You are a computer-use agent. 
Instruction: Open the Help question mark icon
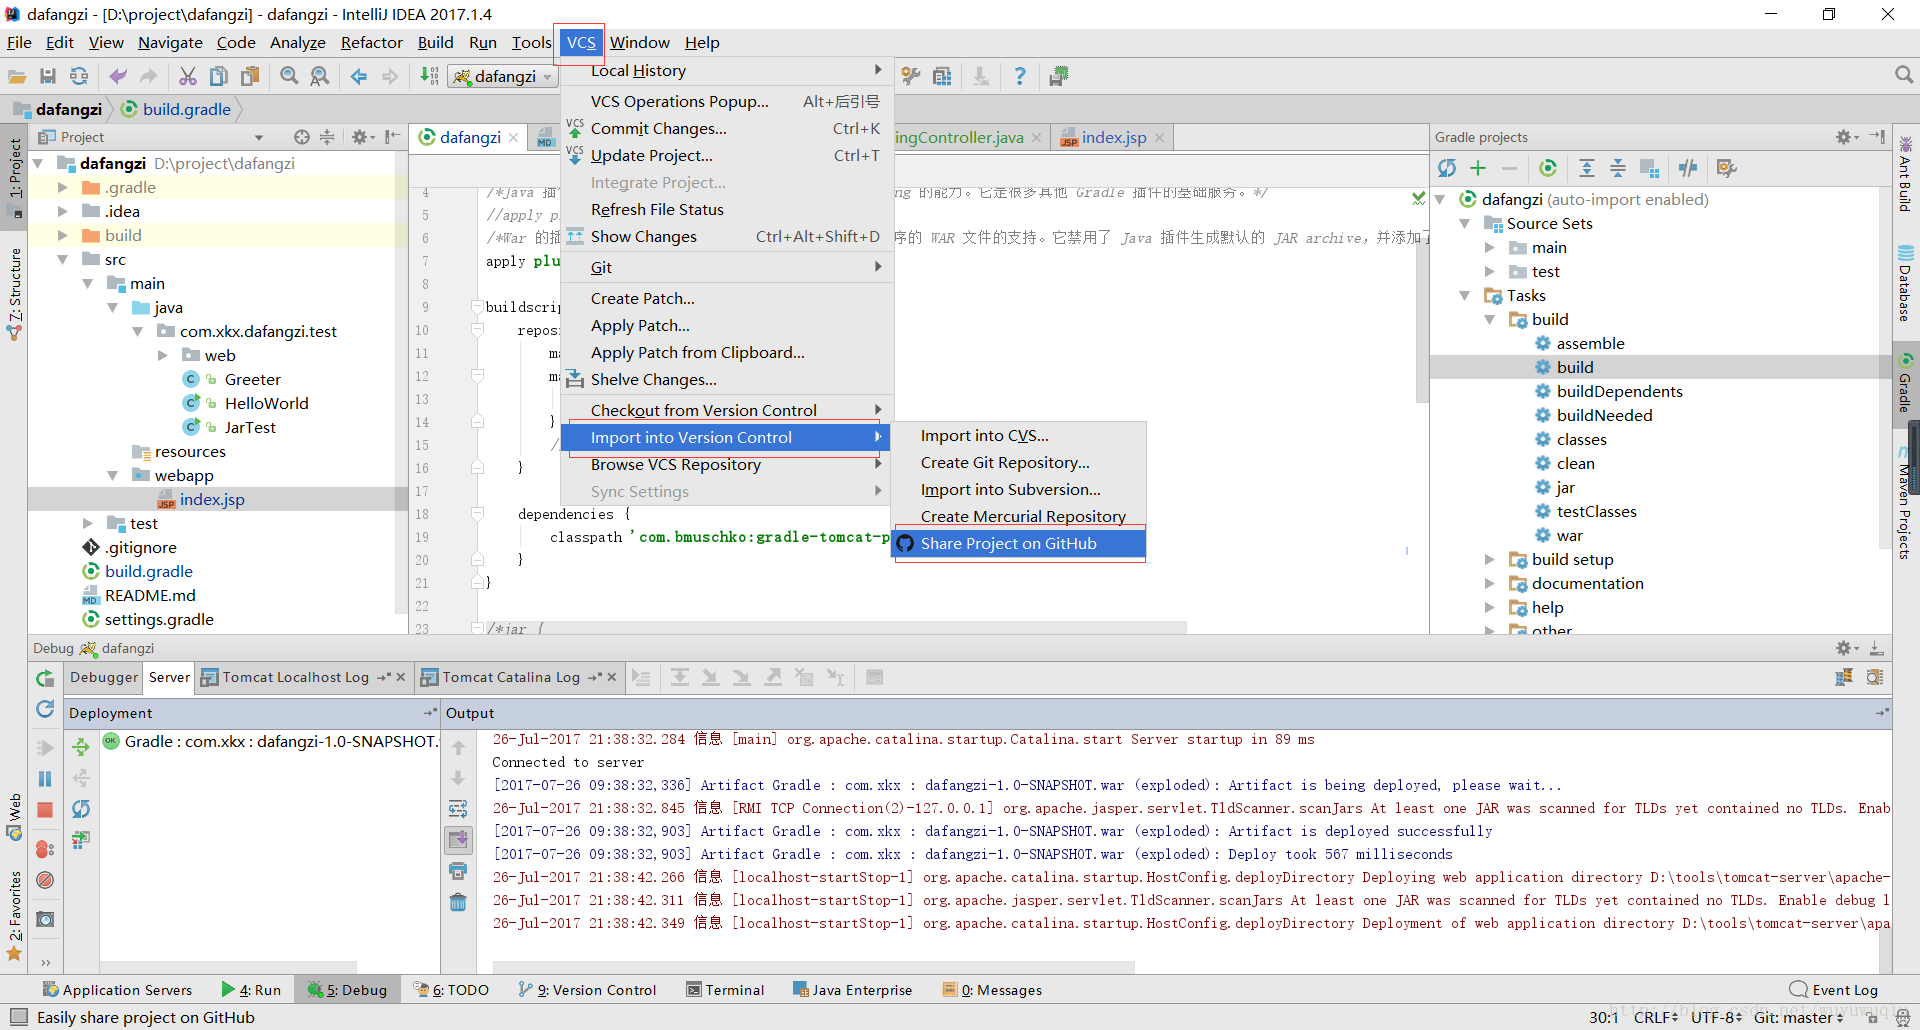1019,76
